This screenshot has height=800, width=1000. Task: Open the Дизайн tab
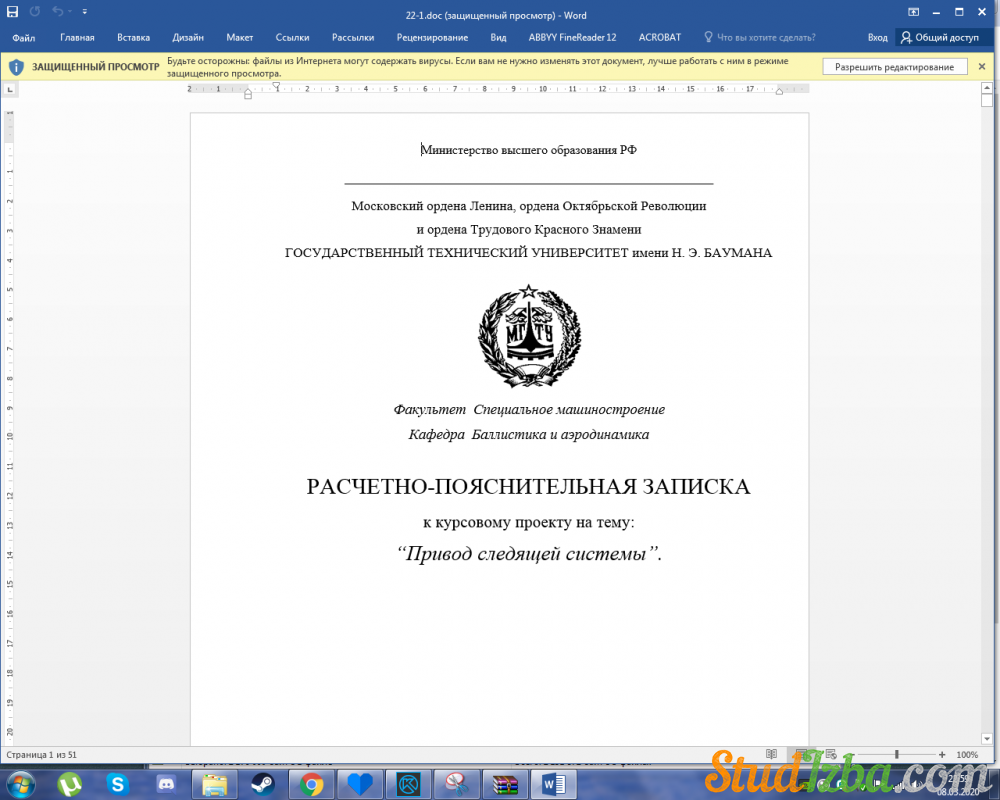tap(188, 38)
